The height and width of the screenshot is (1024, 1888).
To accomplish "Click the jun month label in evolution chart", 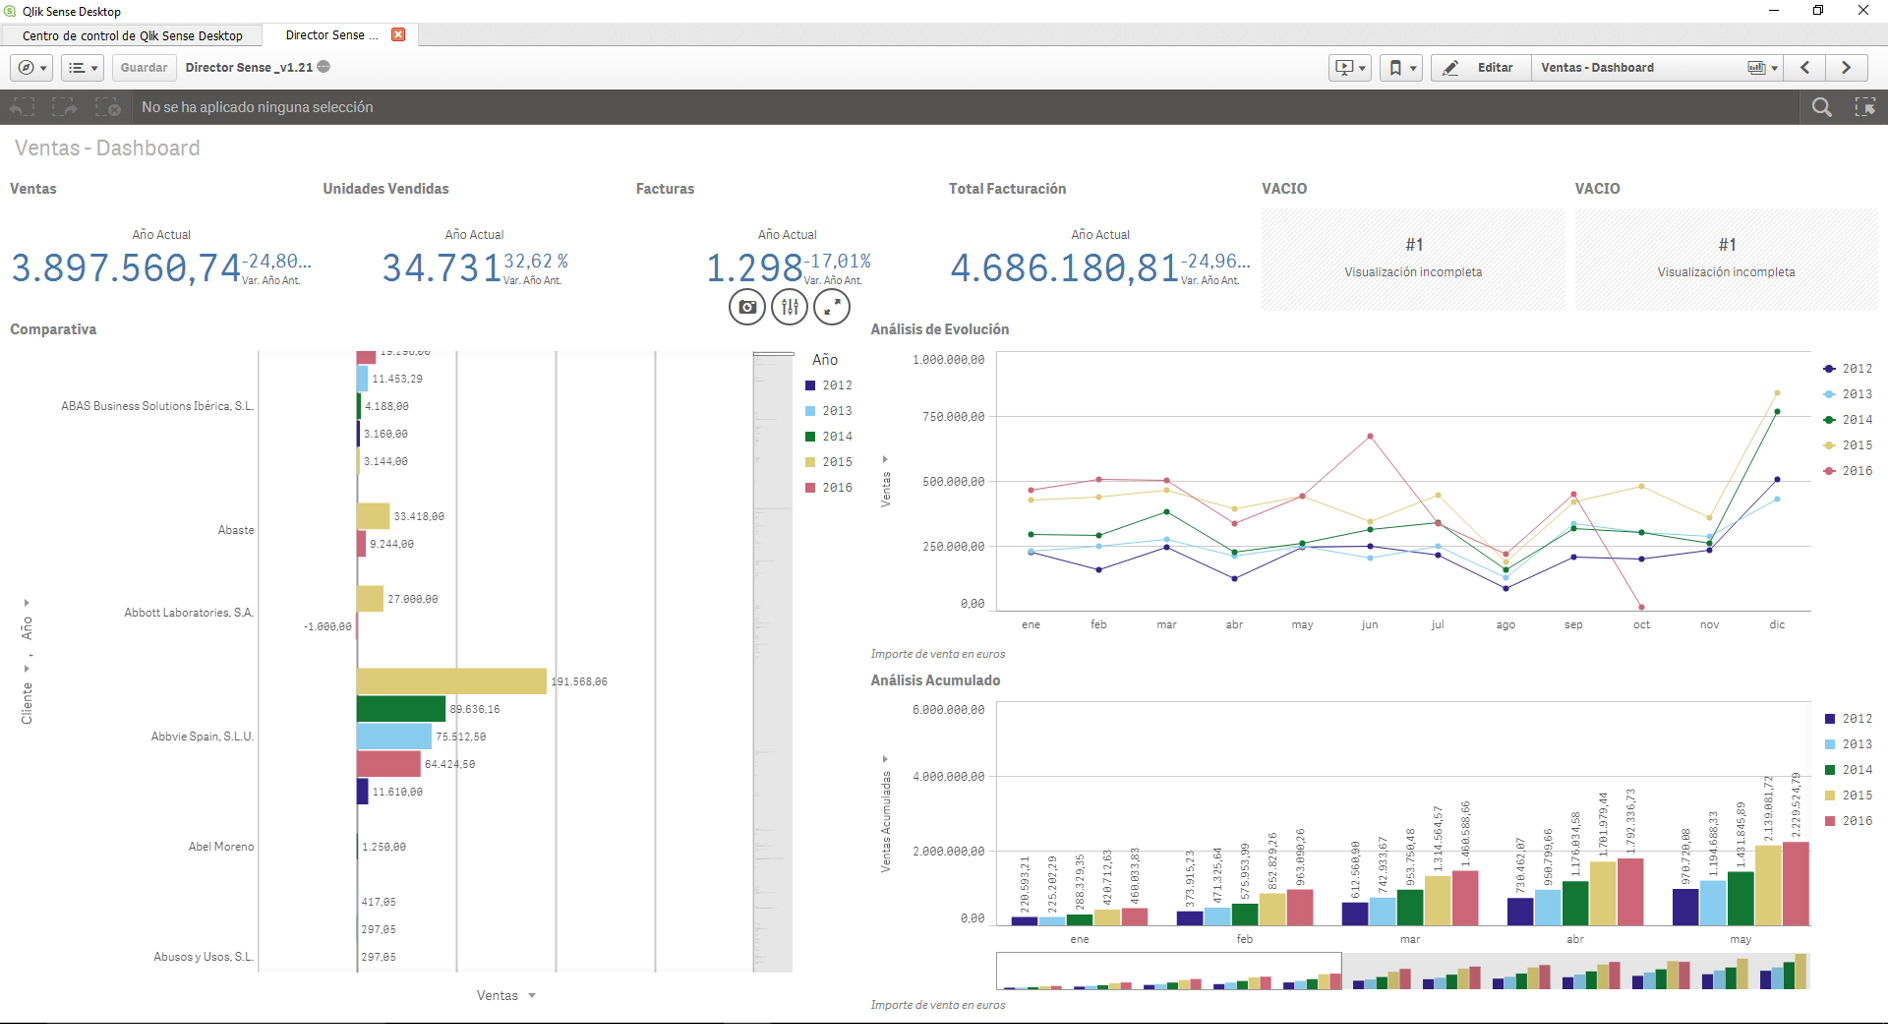I will (x=1369, y=625).
